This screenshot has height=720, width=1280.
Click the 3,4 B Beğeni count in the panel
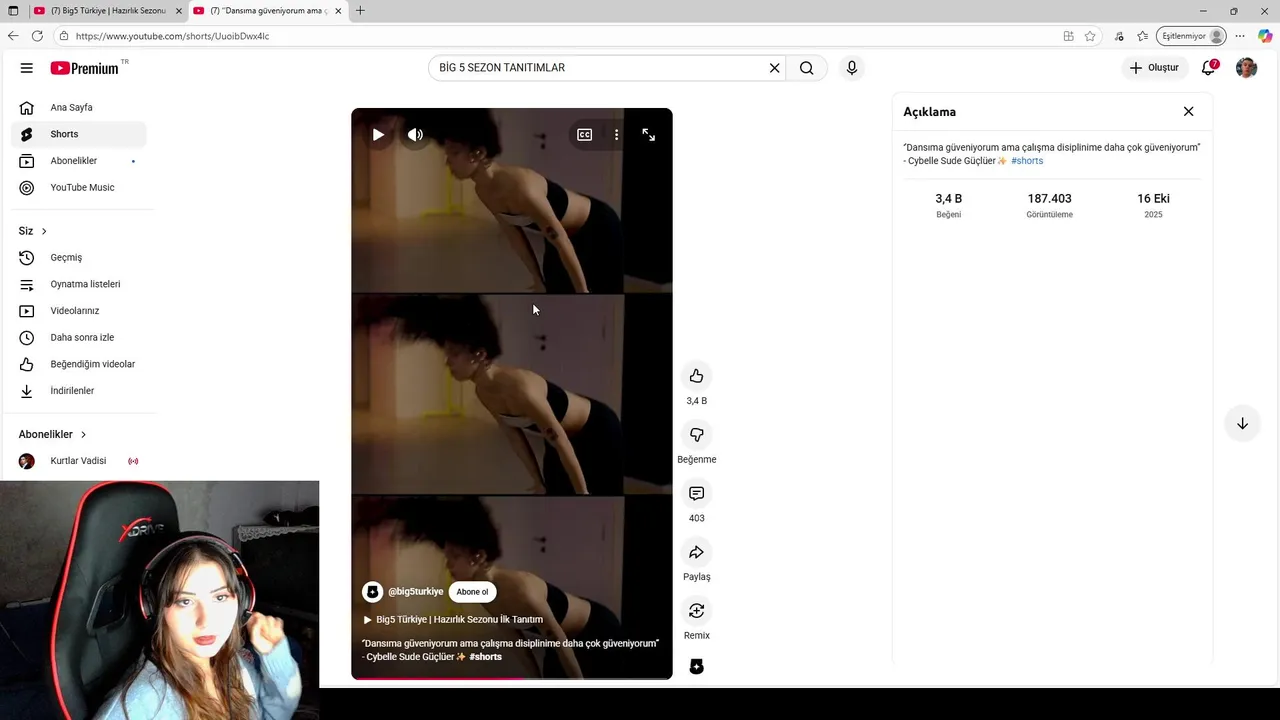click(948, 205)
